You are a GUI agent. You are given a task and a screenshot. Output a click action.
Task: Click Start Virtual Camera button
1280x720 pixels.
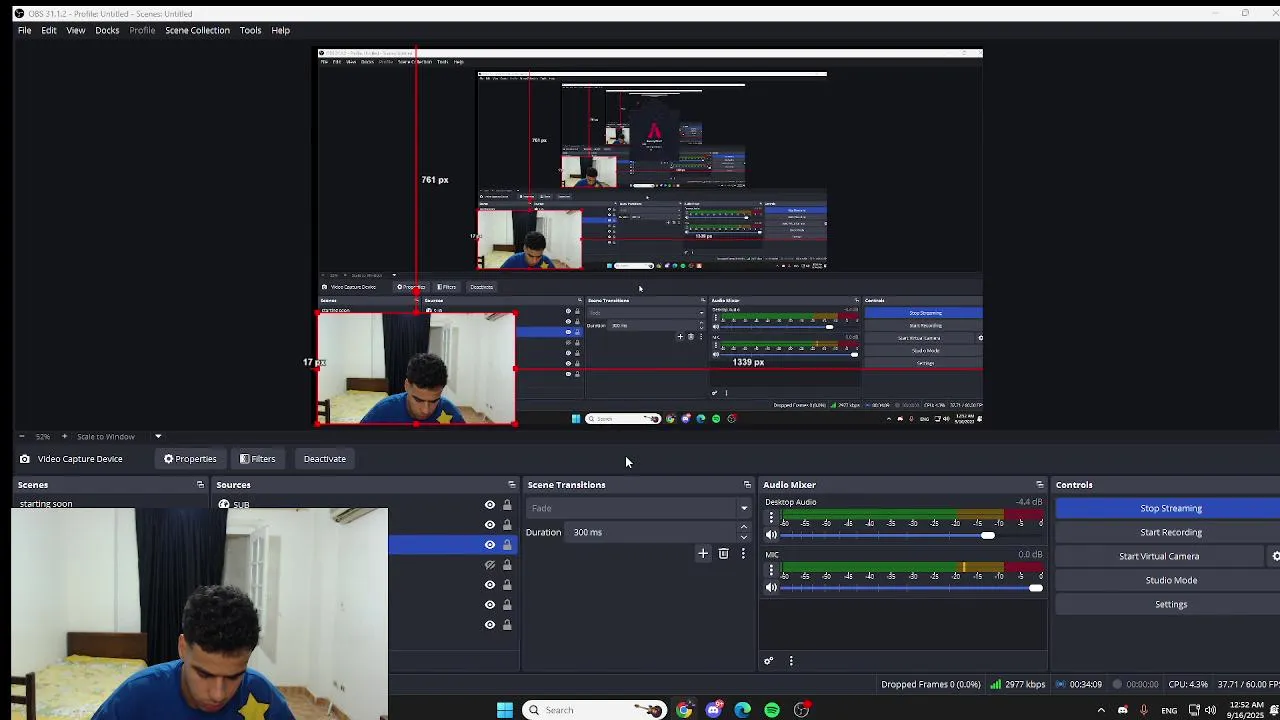click(1159, 556)
